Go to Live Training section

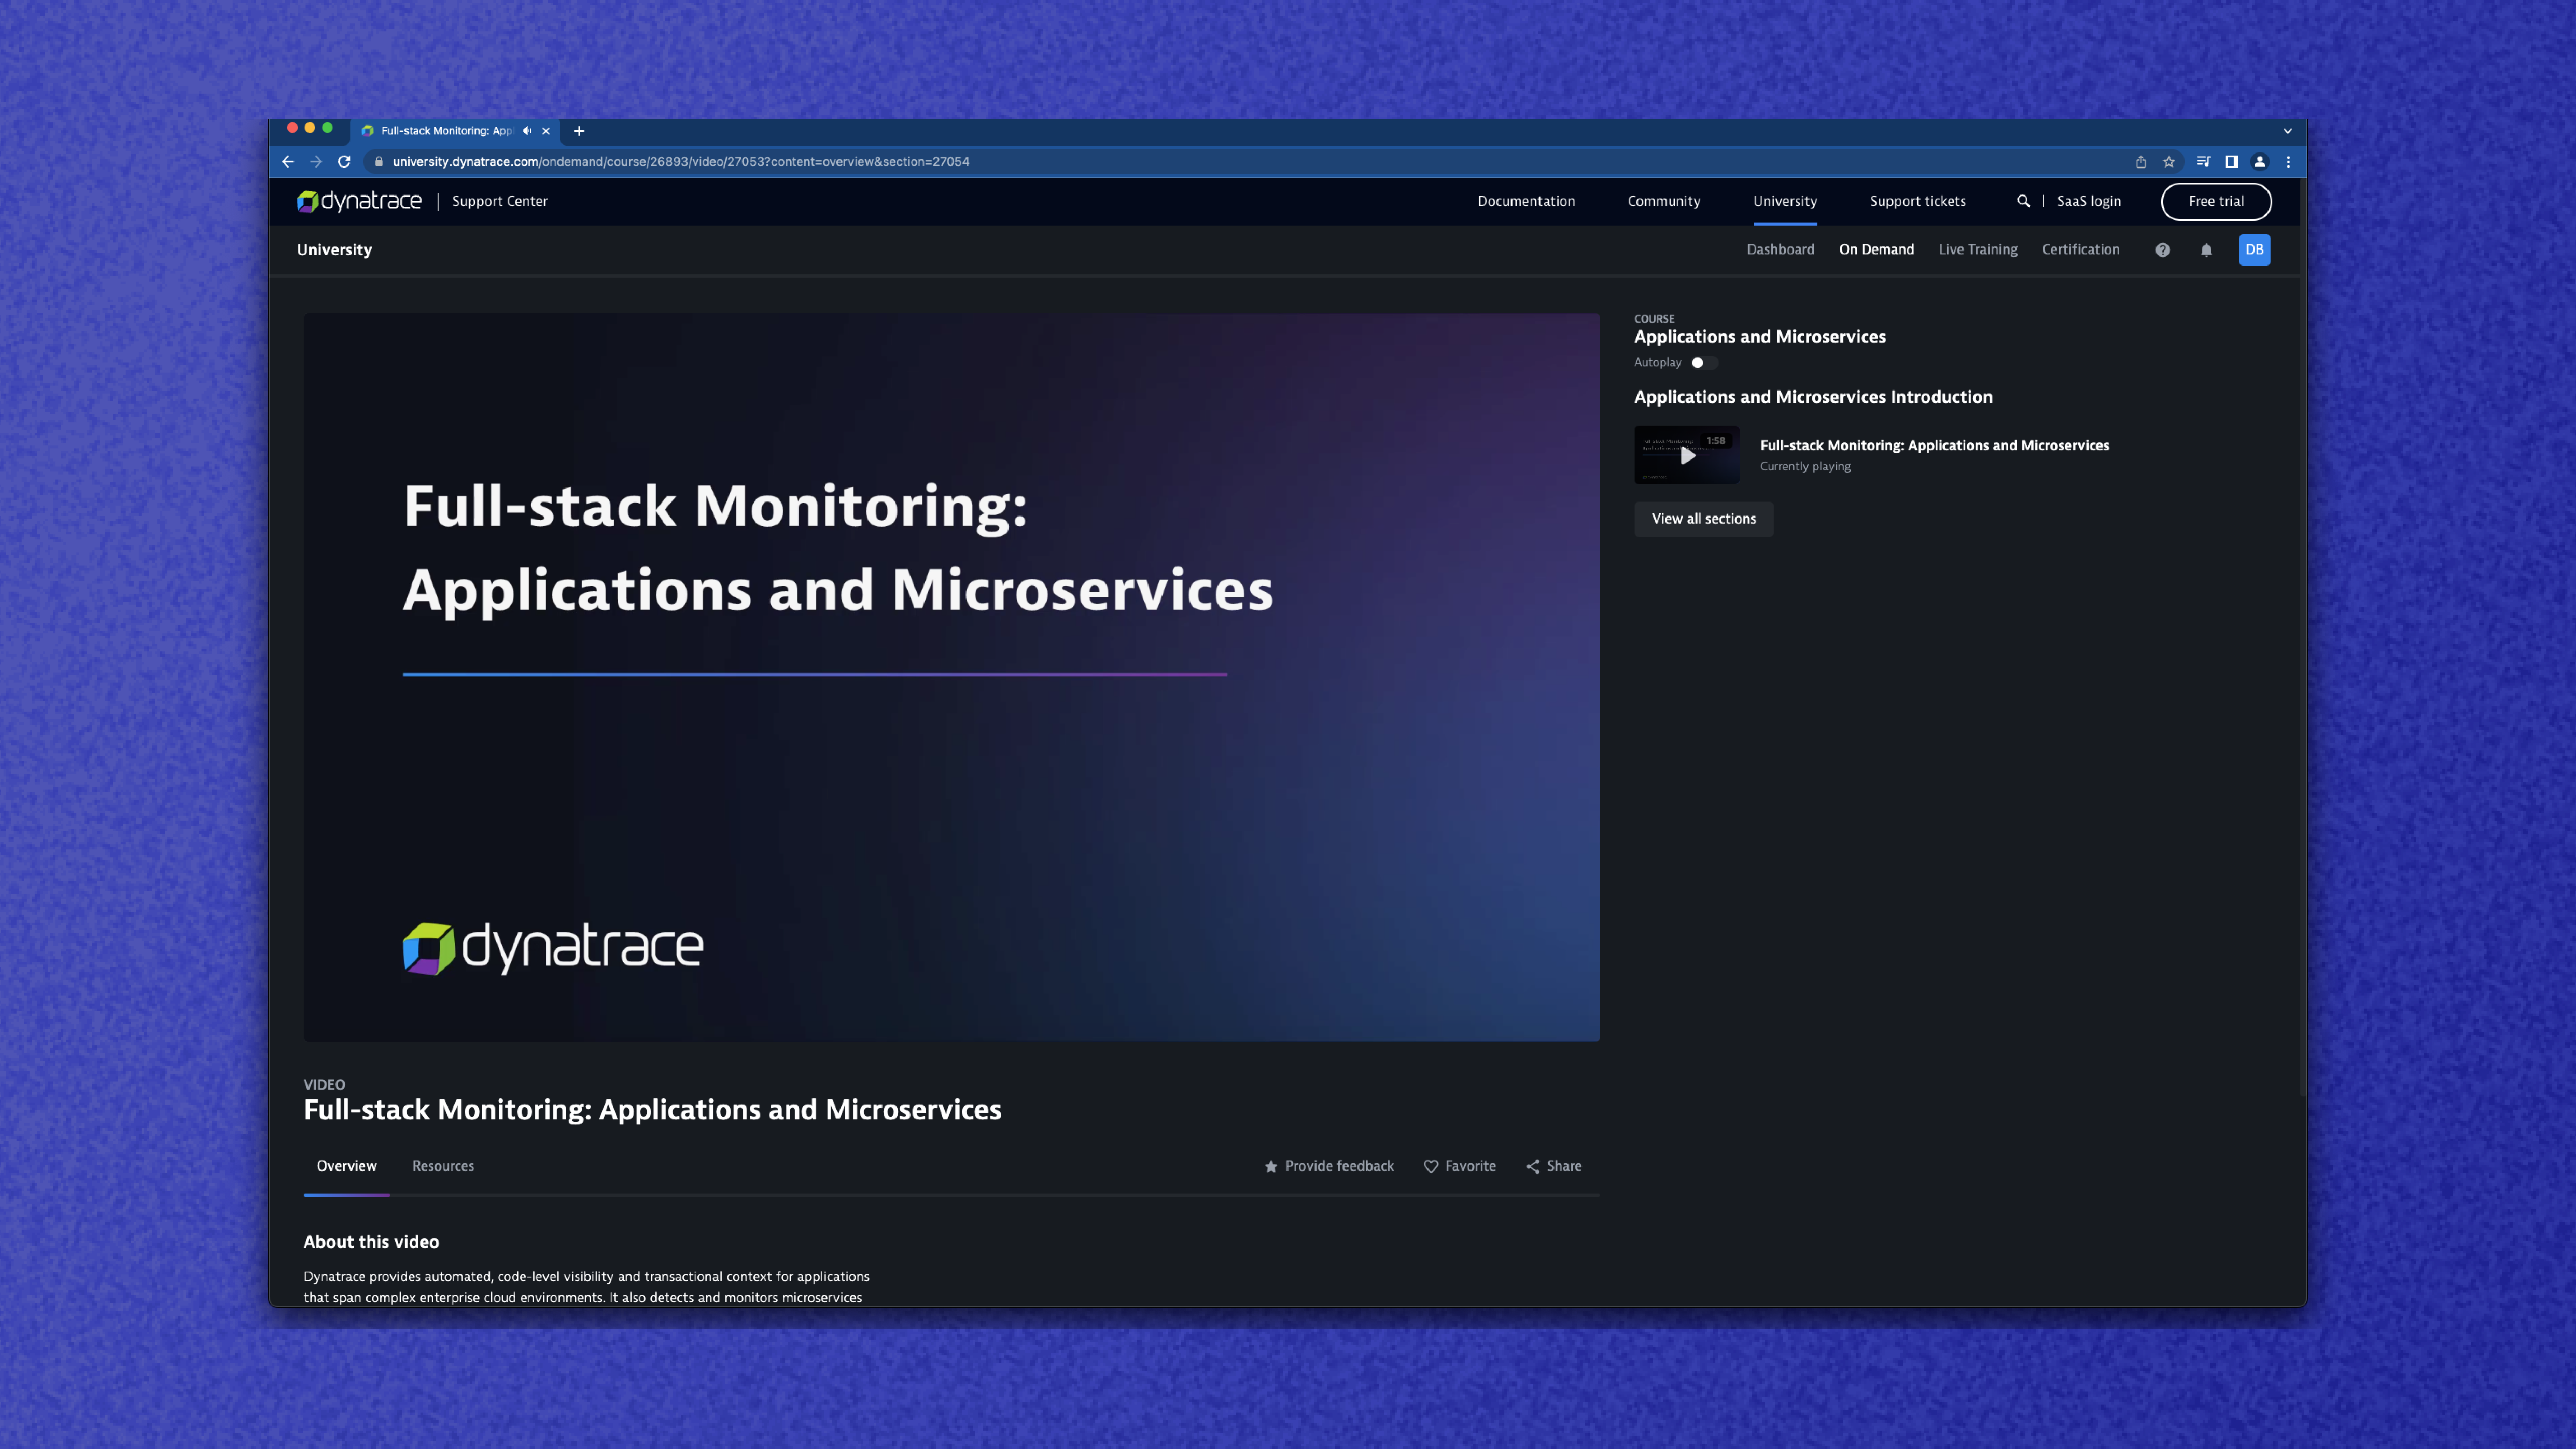[1977, 250]
